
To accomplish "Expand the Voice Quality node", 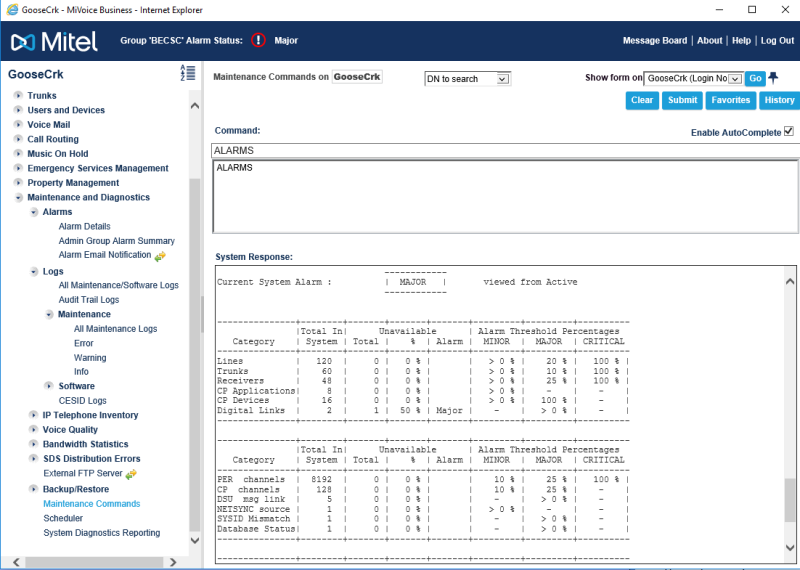I will coord(34,430).
